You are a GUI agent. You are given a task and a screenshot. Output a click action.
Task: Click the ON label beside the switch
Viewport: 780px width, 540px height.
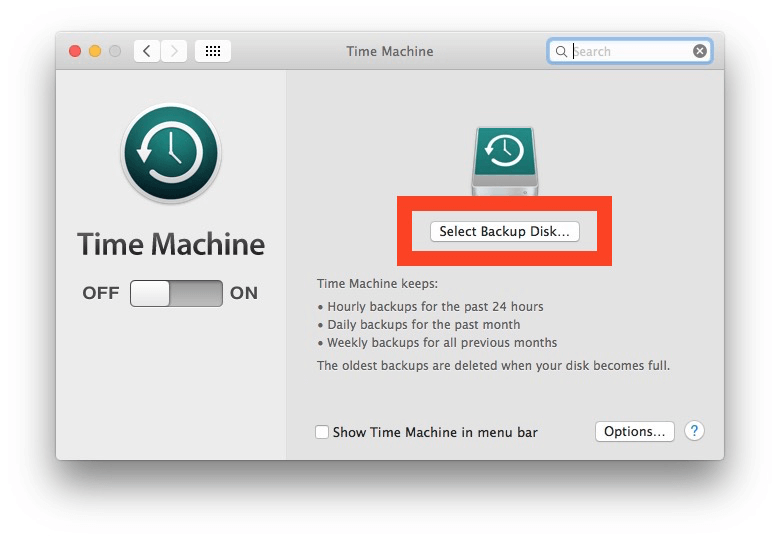click(244, 293)
